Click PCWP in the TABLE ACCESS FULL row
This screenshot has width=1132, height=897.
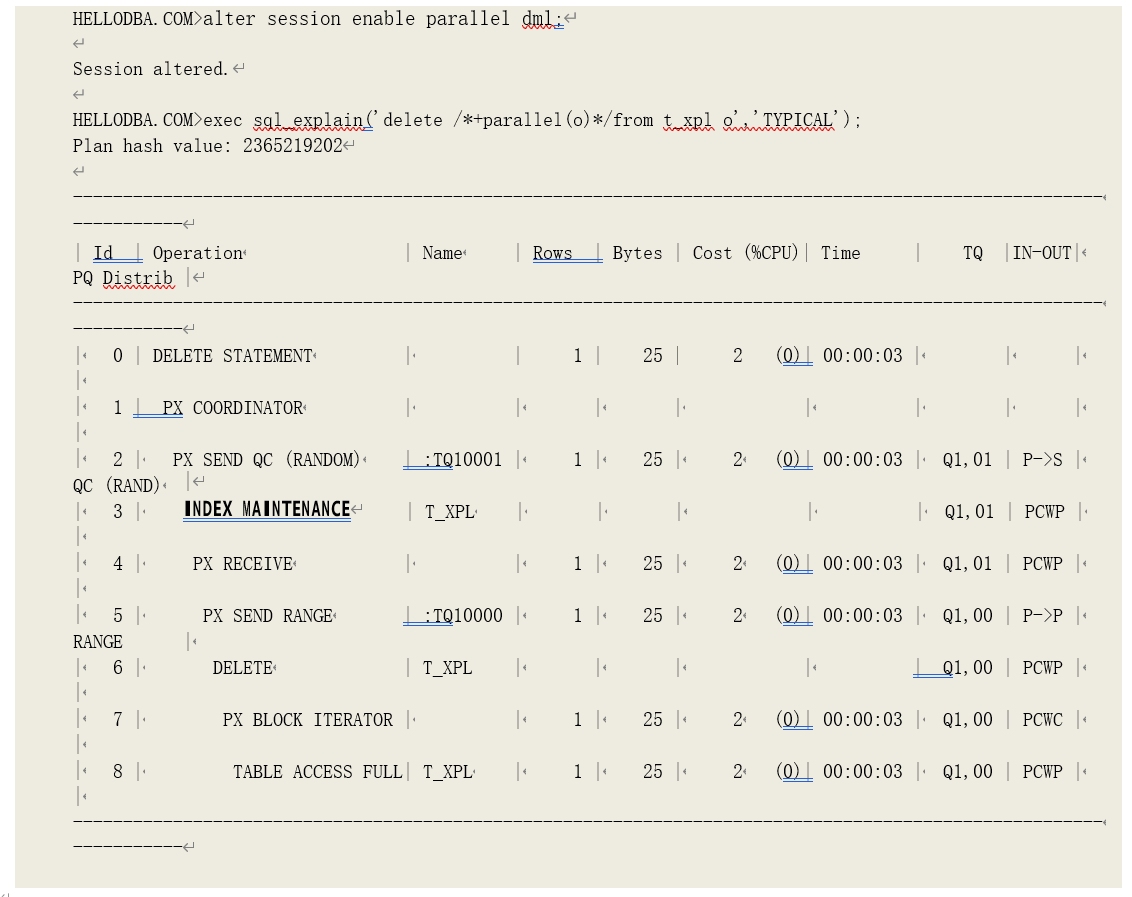coord(1042,772)
